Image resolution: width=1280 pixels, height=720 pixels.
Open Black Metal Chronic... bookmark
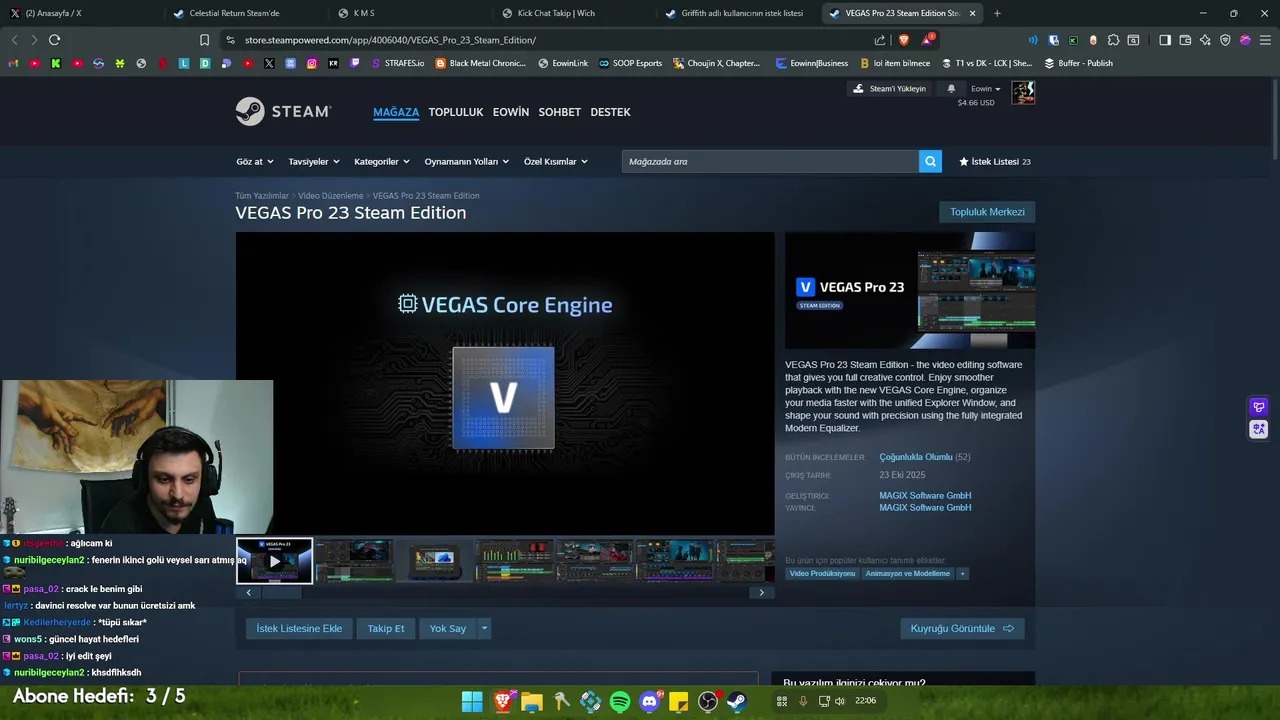click(x=481, y=63)
